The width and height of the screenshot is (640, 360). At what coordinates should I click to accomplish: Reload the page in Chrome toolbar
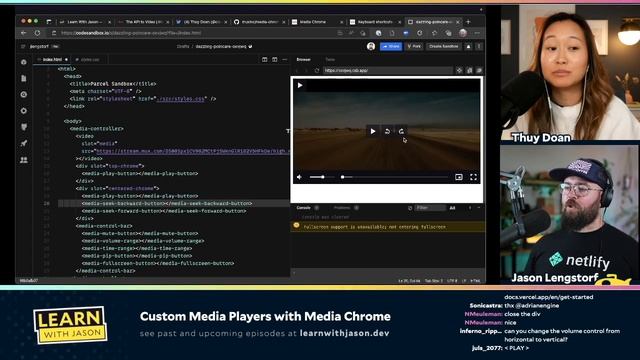click(x=38, y=33)
